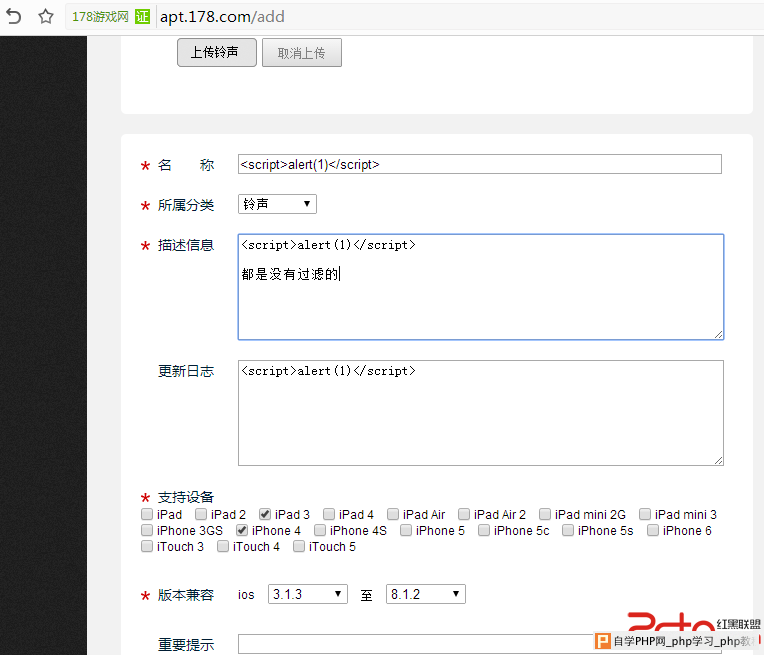Click the 更新日志 label text
Screen dimensions: 764x655
186,371
